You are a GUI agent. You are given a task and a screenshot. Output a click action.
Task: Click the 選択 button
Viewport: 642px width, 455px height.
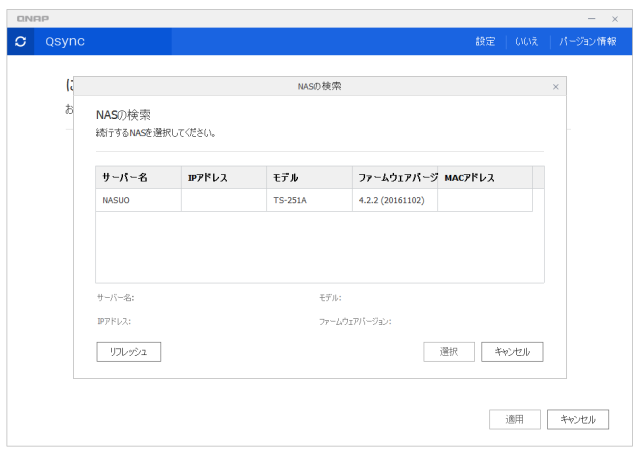click(449, 352)
